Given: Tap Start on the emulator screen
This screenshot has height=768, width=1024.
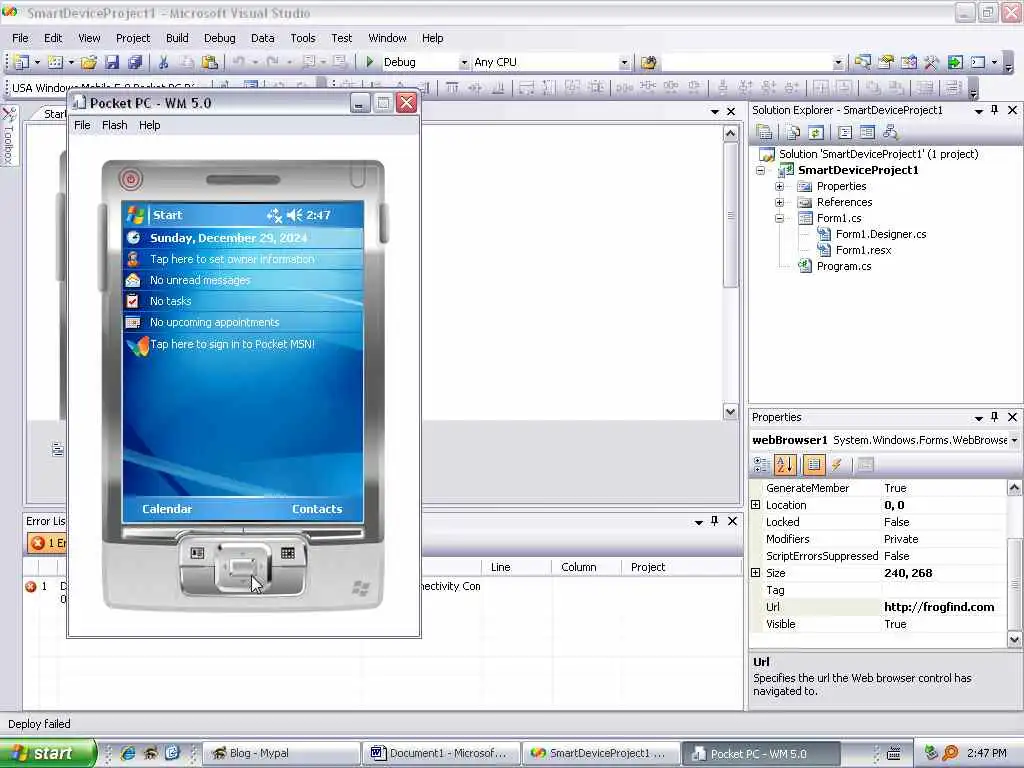Looking at the screenshot, I should click(x=167, y=215).
